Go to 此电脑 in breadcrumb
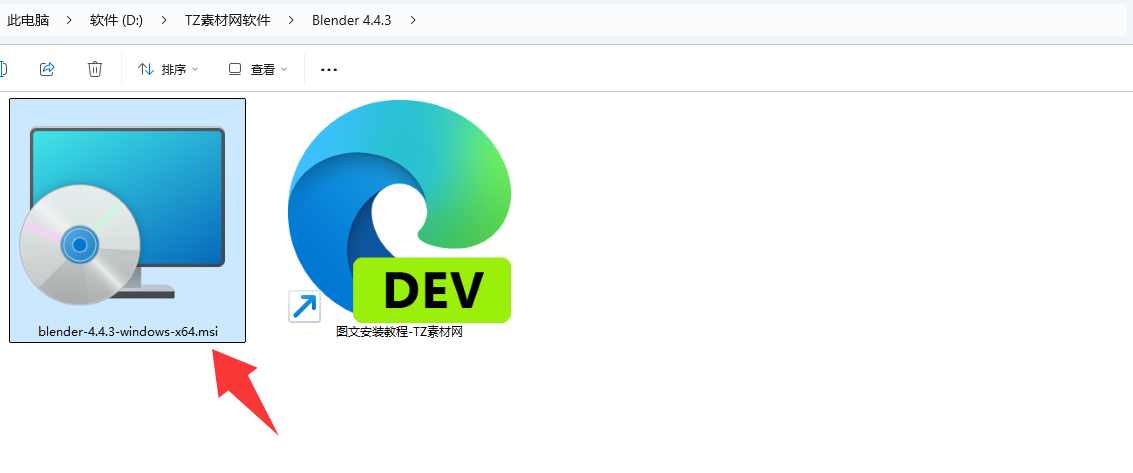The height and width of the screenshot is (473, 1133). [28, 20]
